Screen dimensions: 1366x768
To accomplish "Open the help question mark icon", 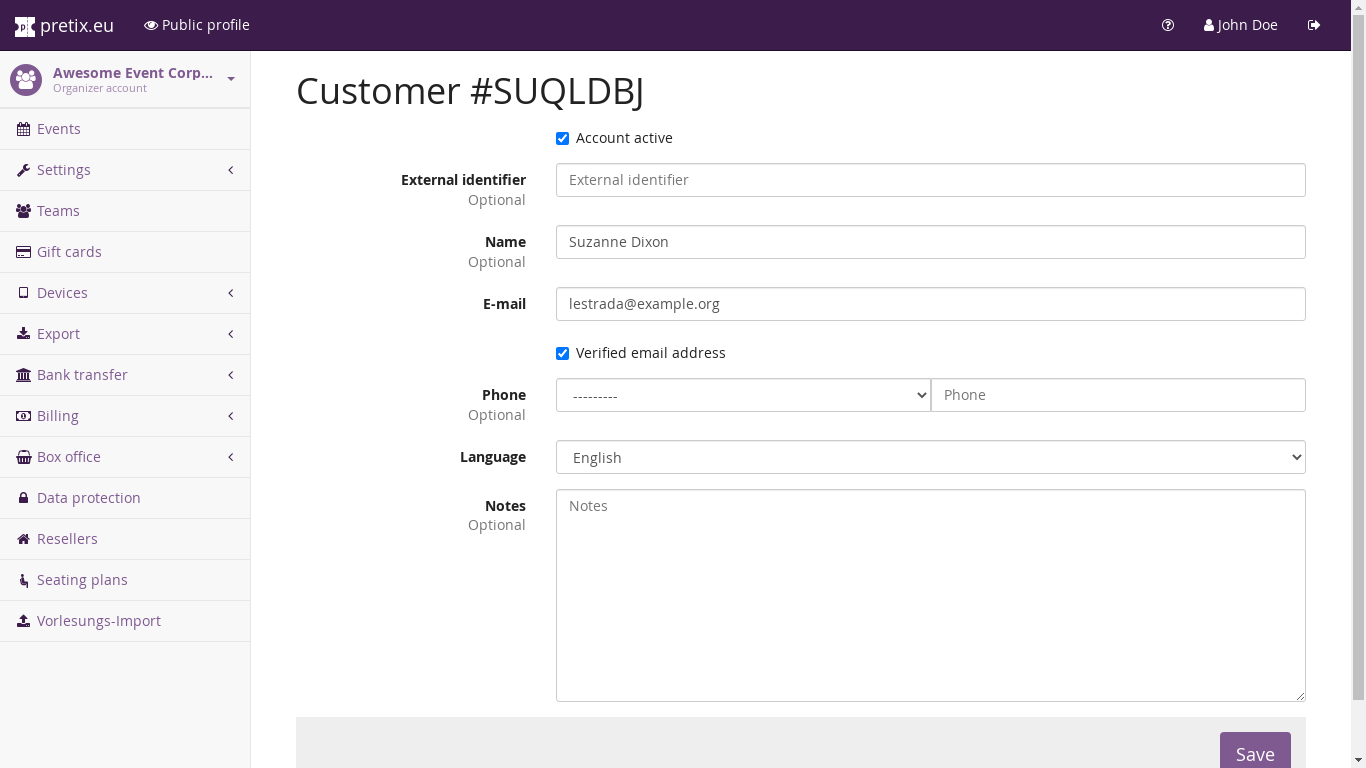I will pos(1168,25).
